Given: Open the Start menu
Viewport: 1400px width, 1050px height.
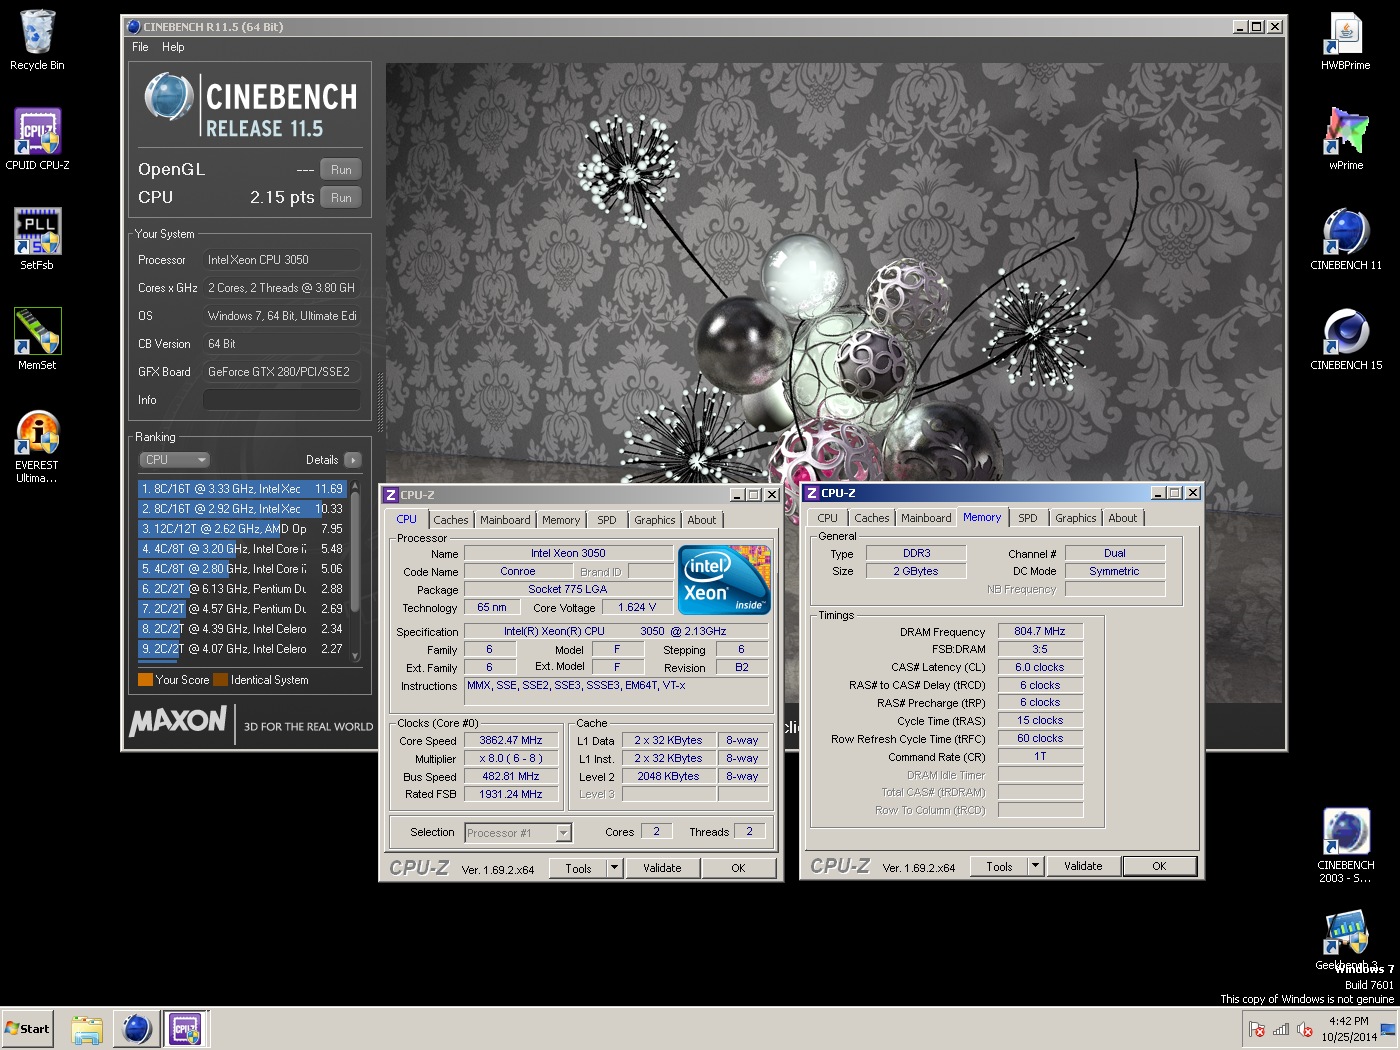Looking at the screenshot, I should pos(27,1029).
